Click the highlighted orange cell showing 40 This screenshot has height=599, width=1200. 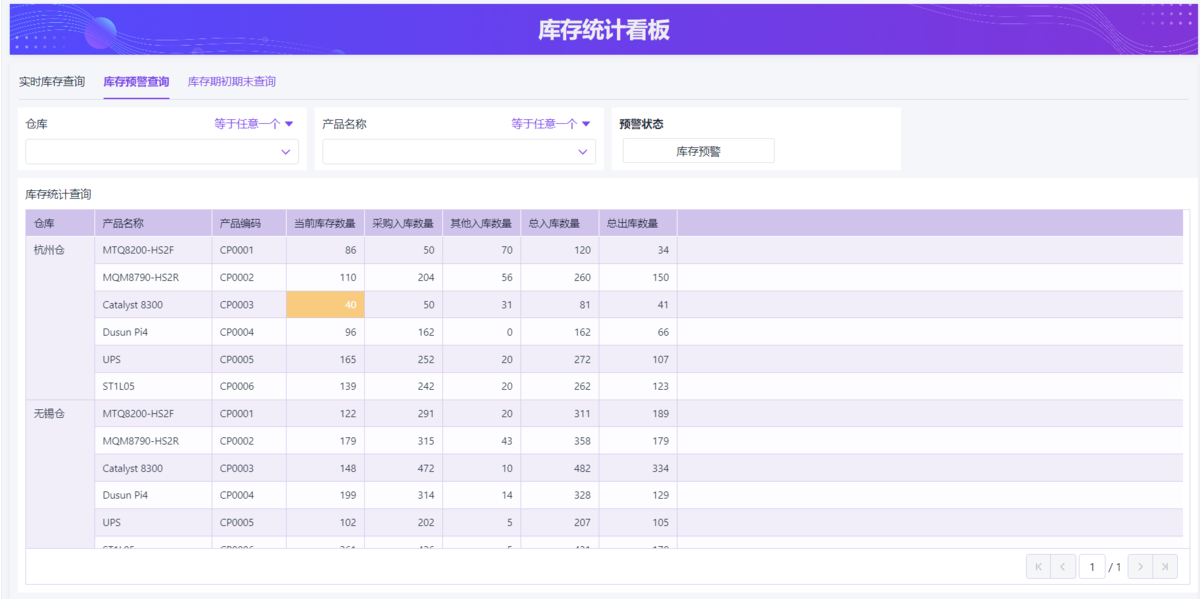325,305
